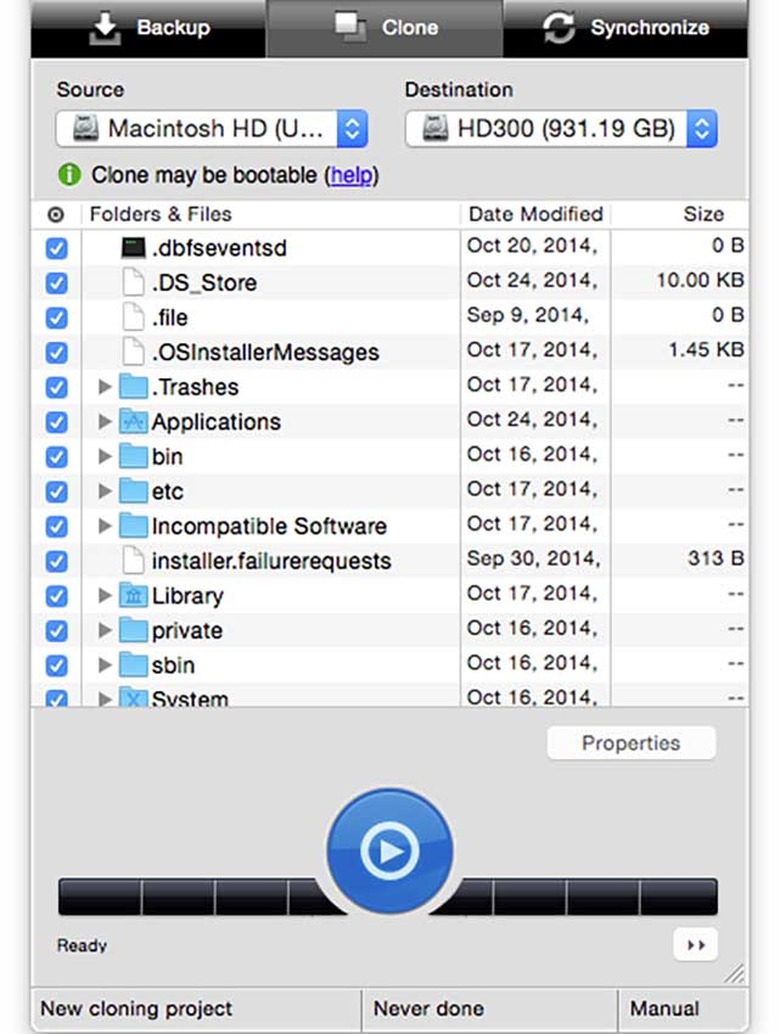Click the green info icon beside bootable notice
780x1034 pixels.
69,175
